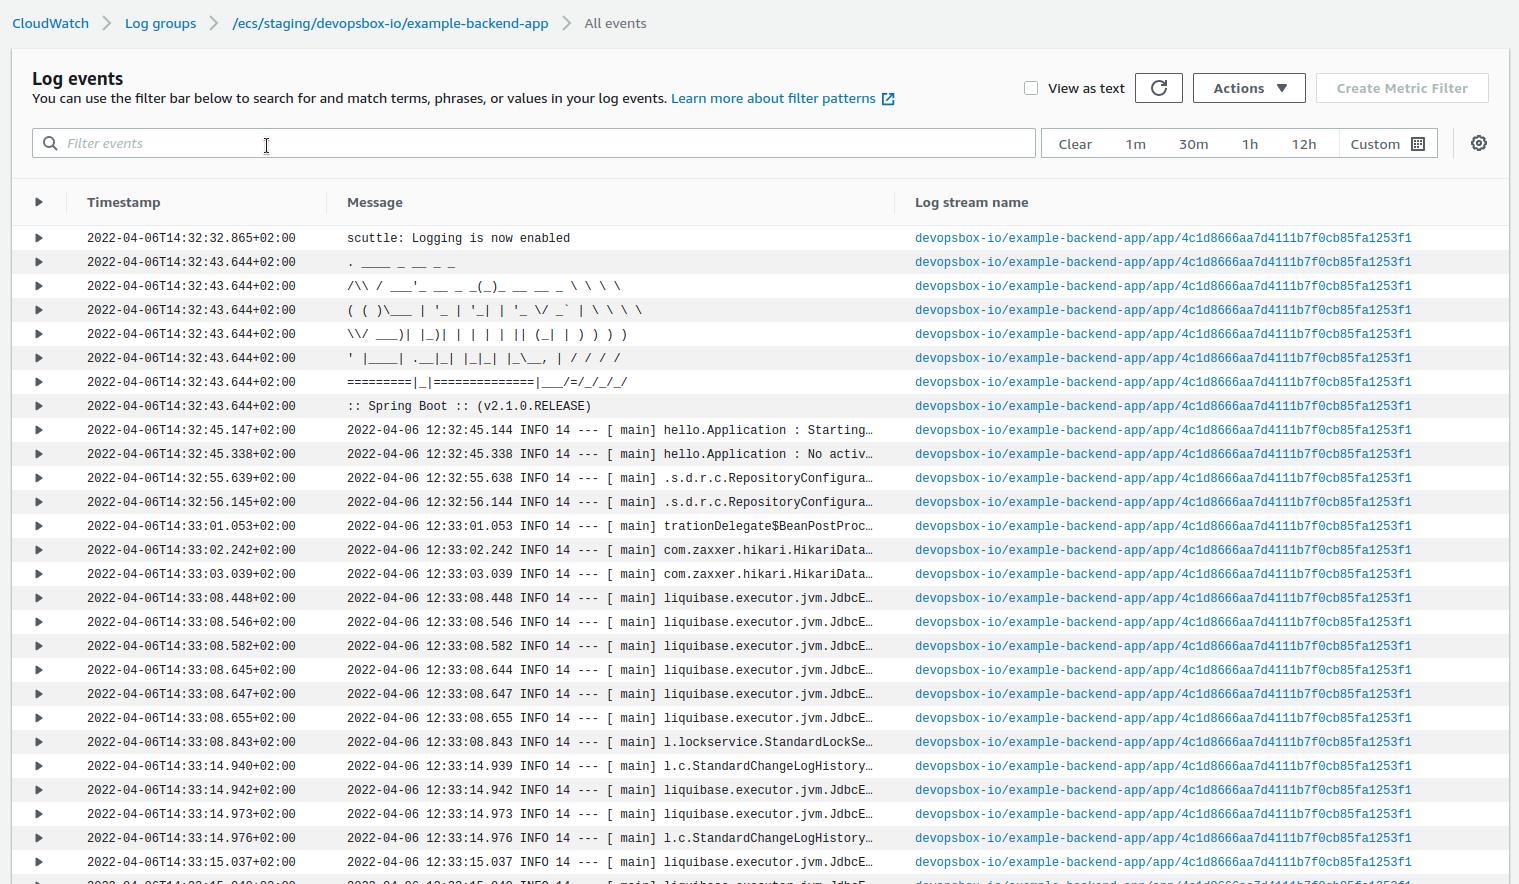Select the 30m time range
The image size is (1519, 884).
coord(1193,143)
